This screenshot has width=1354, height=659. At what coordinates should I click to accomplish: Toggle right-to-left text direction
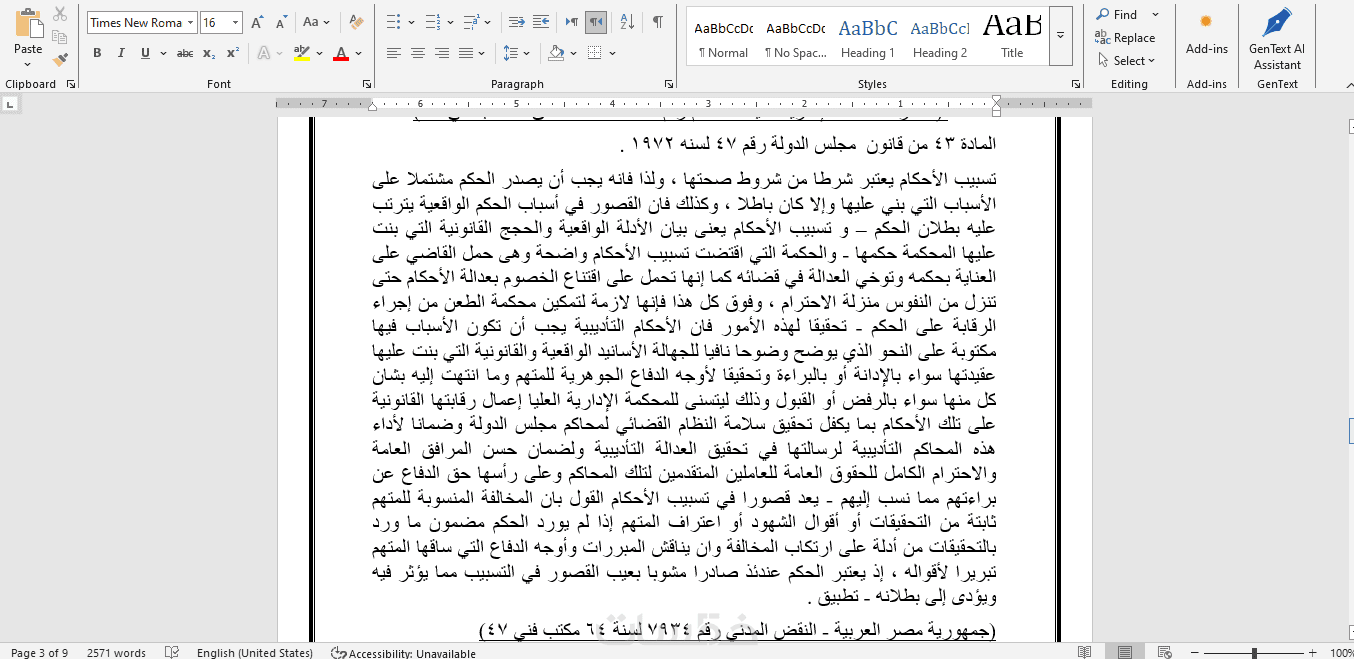tap(596, 22)
